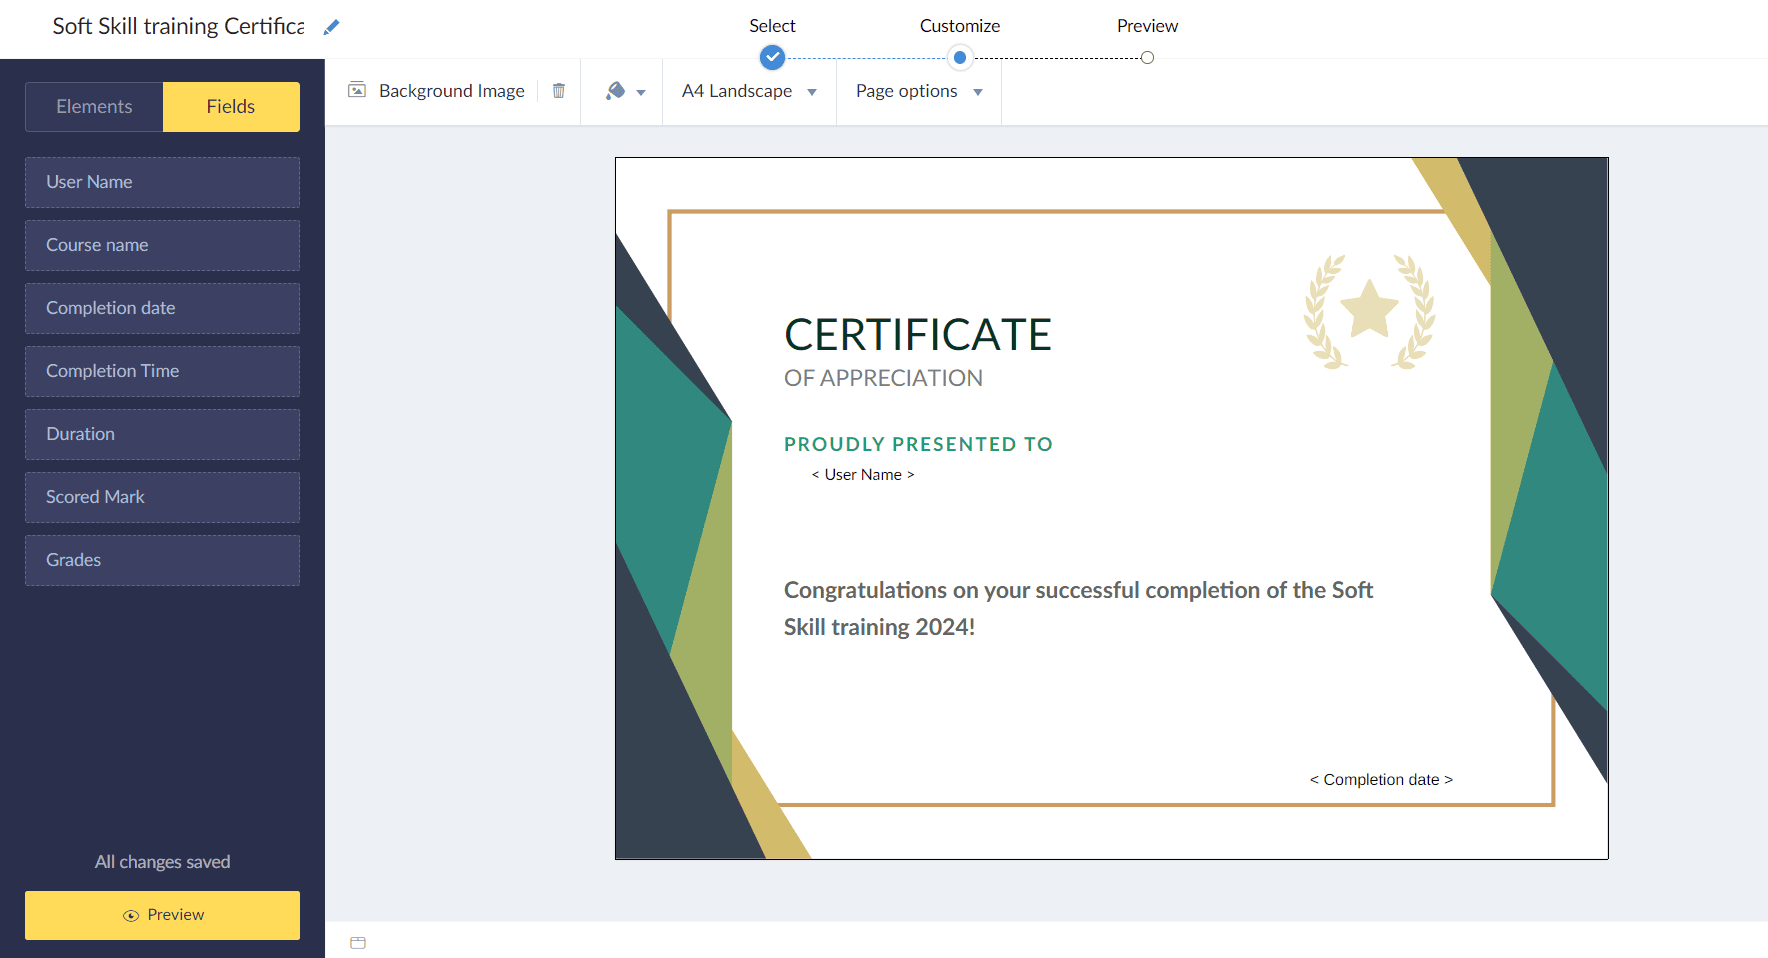Click the Customize step circle indicator
The image size is (1768, 958).
pyautogui.click(x=960, y=58)
